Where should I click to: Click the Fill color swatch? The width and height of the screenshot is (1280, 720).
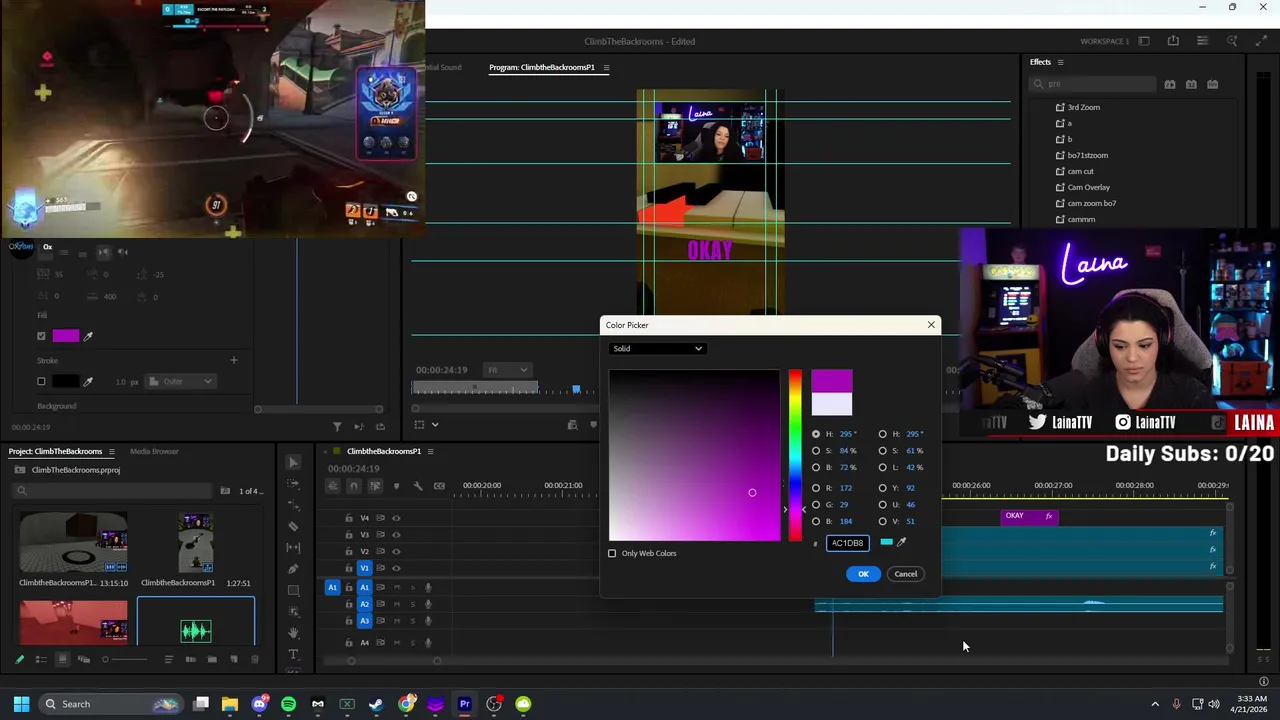coord(66,336)
